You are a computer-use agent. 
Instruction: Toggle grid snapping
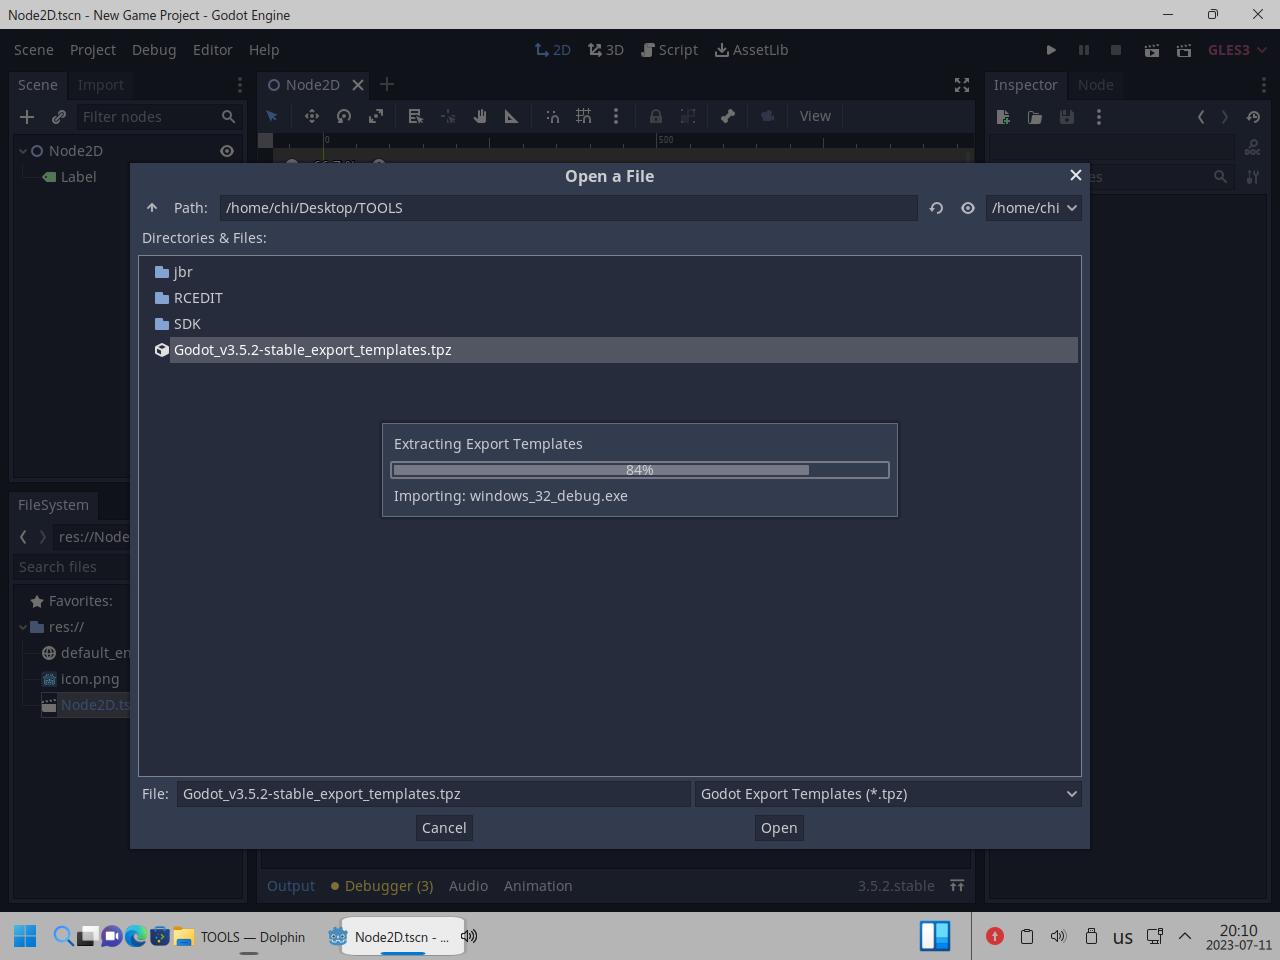coord(584,116)
